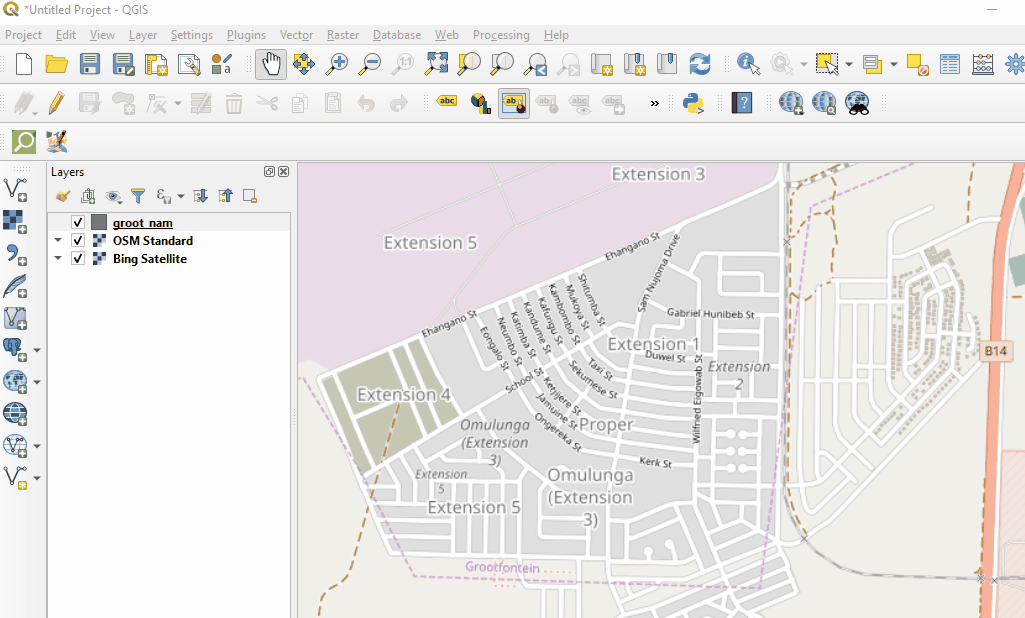Screen dimensions: 1025x618
Task: Float the Layers panel
Action: [x=269, y=172]
